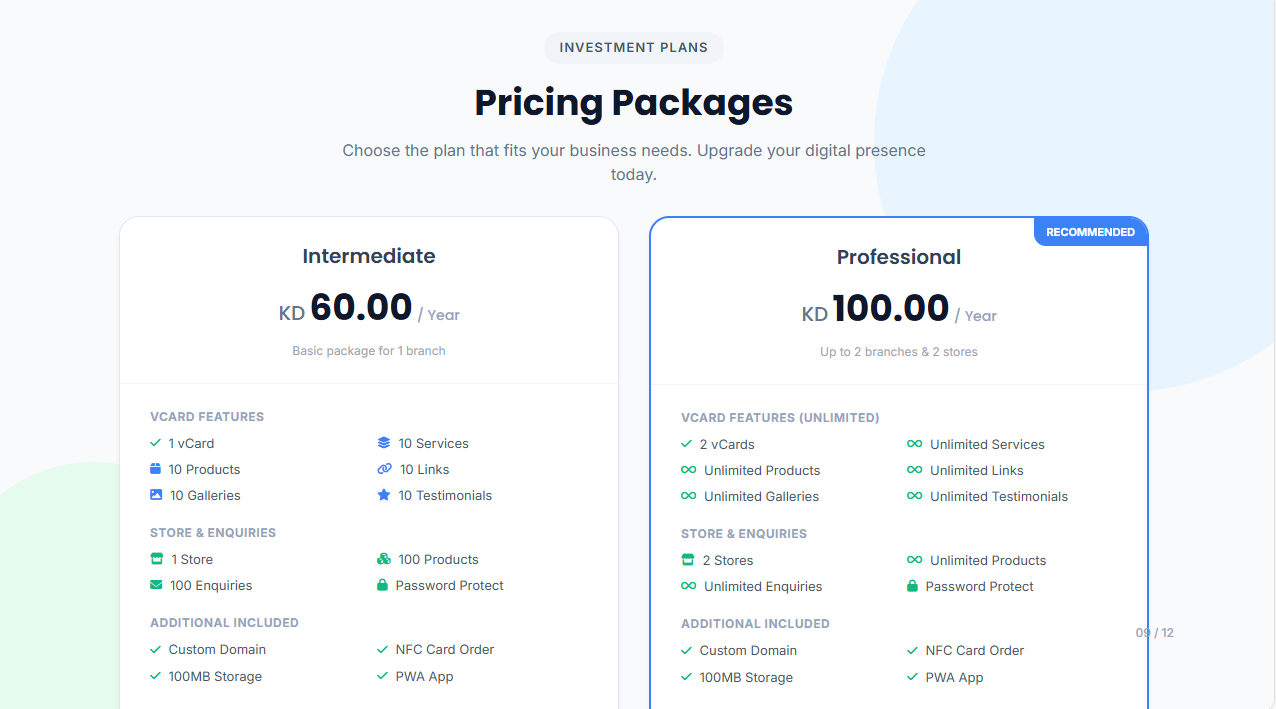Click the calendar icon beside 10 Products
Image resolution: width=1276 pixels, height=709 pixels.
pos(155,469)
